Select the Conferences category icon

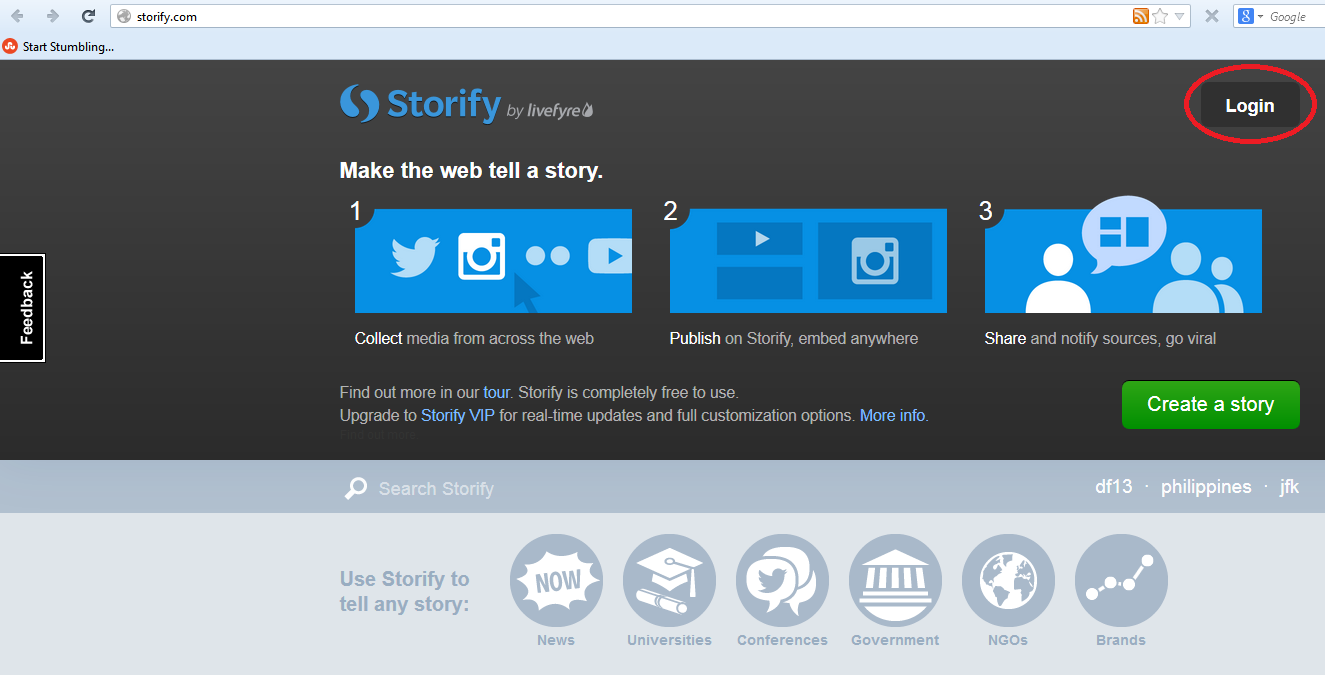782,580
